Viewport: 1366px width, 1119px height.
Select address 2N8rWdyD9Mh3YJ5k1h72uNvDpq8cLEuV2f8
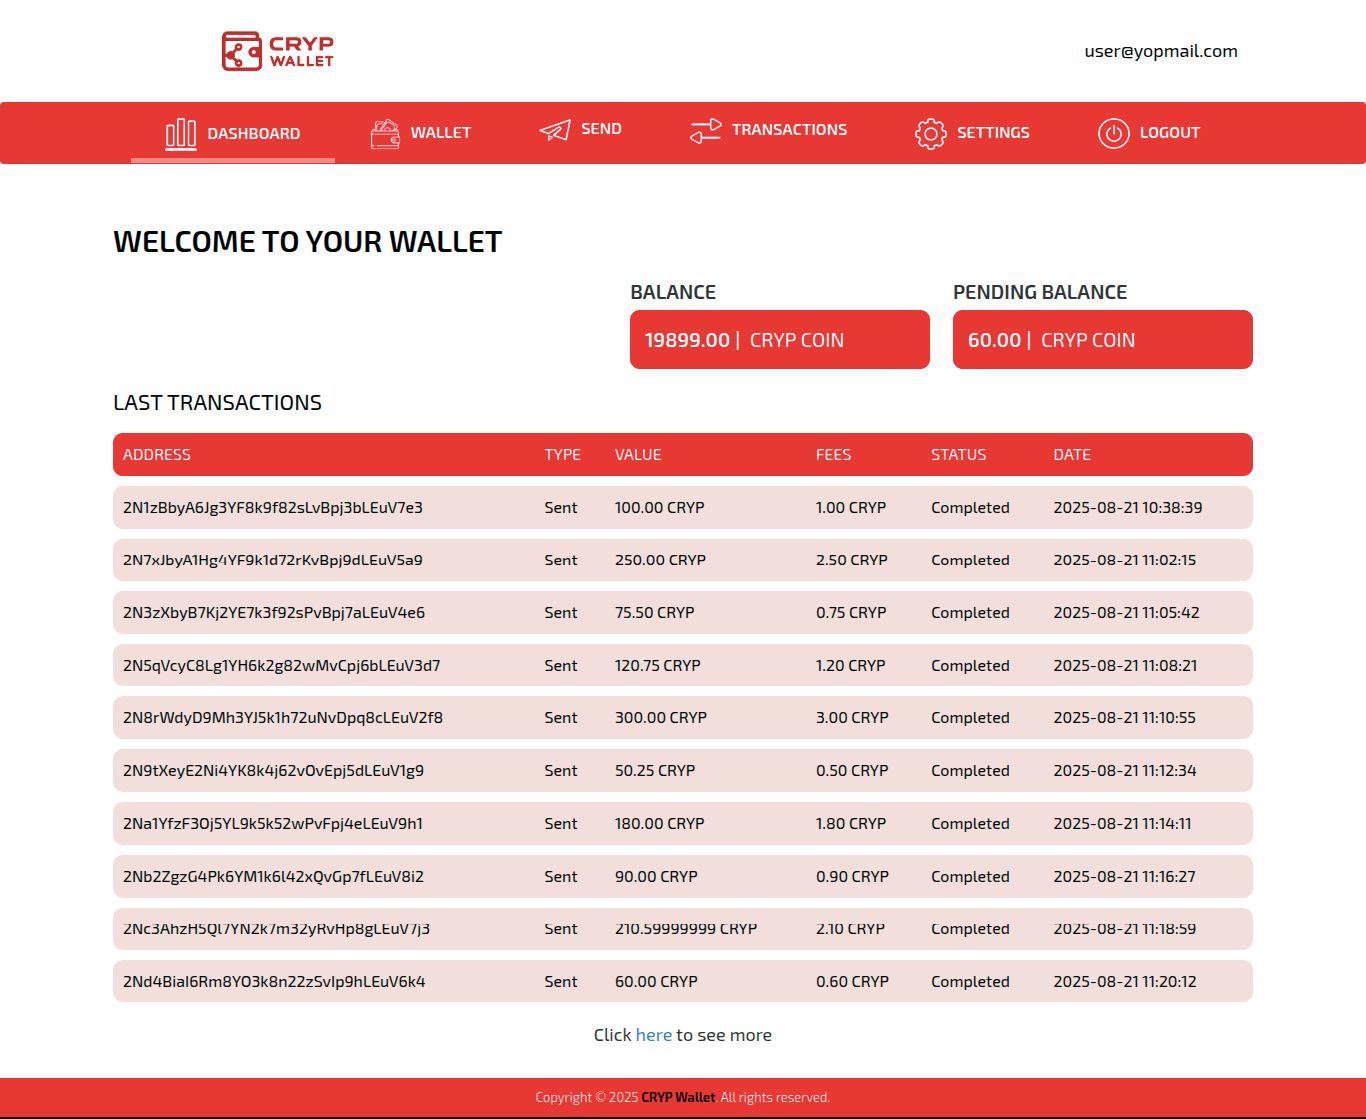coord(283,718)
